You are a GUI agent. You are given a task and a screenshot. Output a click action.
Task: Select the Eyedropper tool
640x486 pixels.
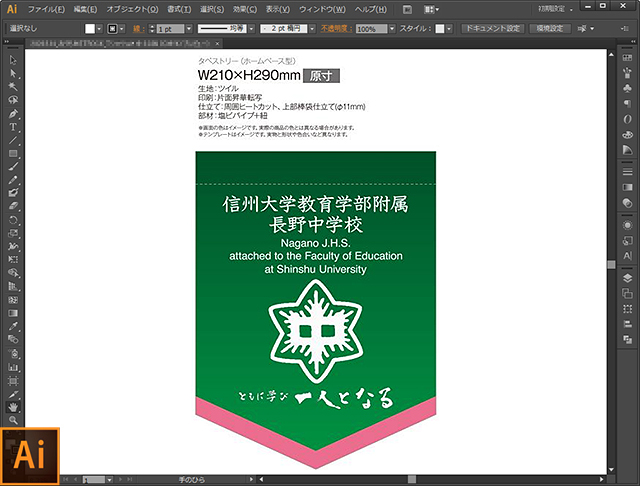click(x=13, y=326)
